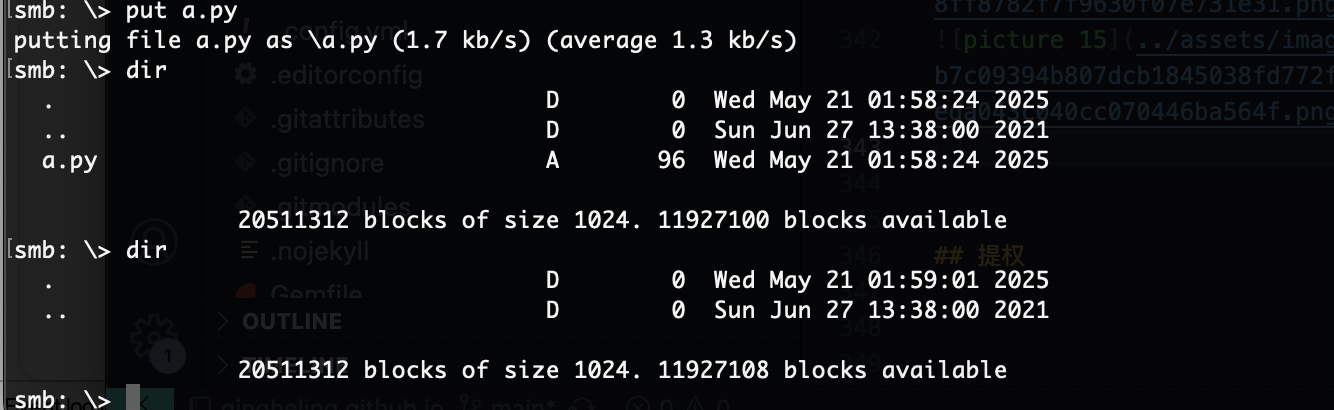Click the .gitattributes file icon
The width and height of the screenshot is (1334, 410).
[x=245, y=119]
